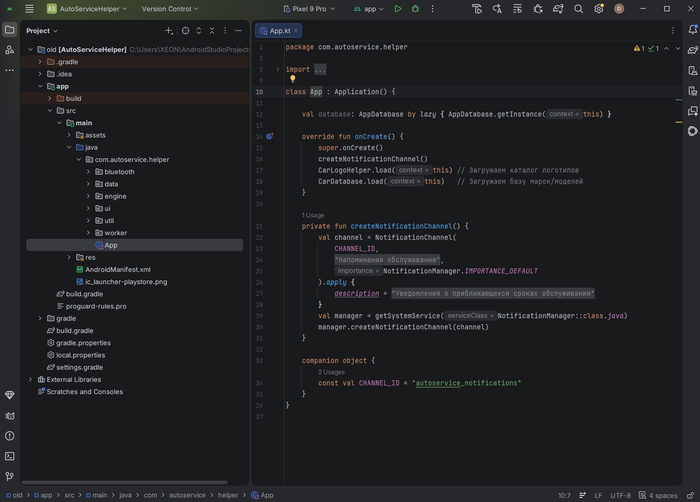Viewport: 700px width, 502px height.
Task: Toggle the Project tool window button
Action: 9,30
